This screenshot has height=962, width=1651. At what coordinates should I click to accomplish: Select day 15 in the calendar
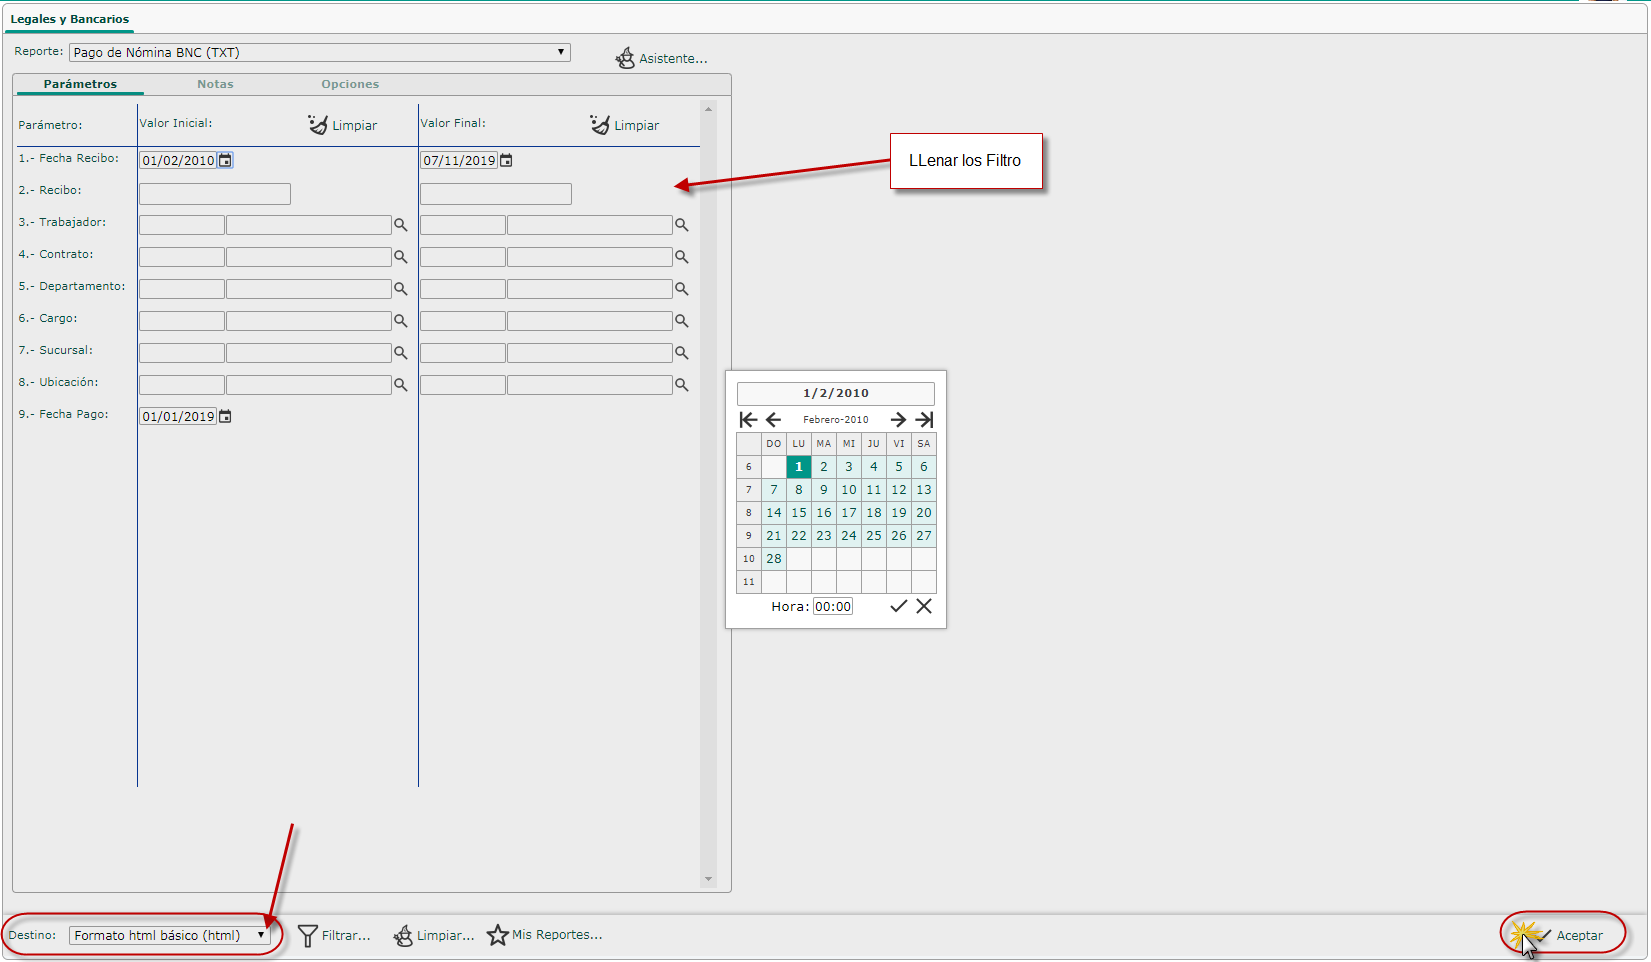click(798, 512)
